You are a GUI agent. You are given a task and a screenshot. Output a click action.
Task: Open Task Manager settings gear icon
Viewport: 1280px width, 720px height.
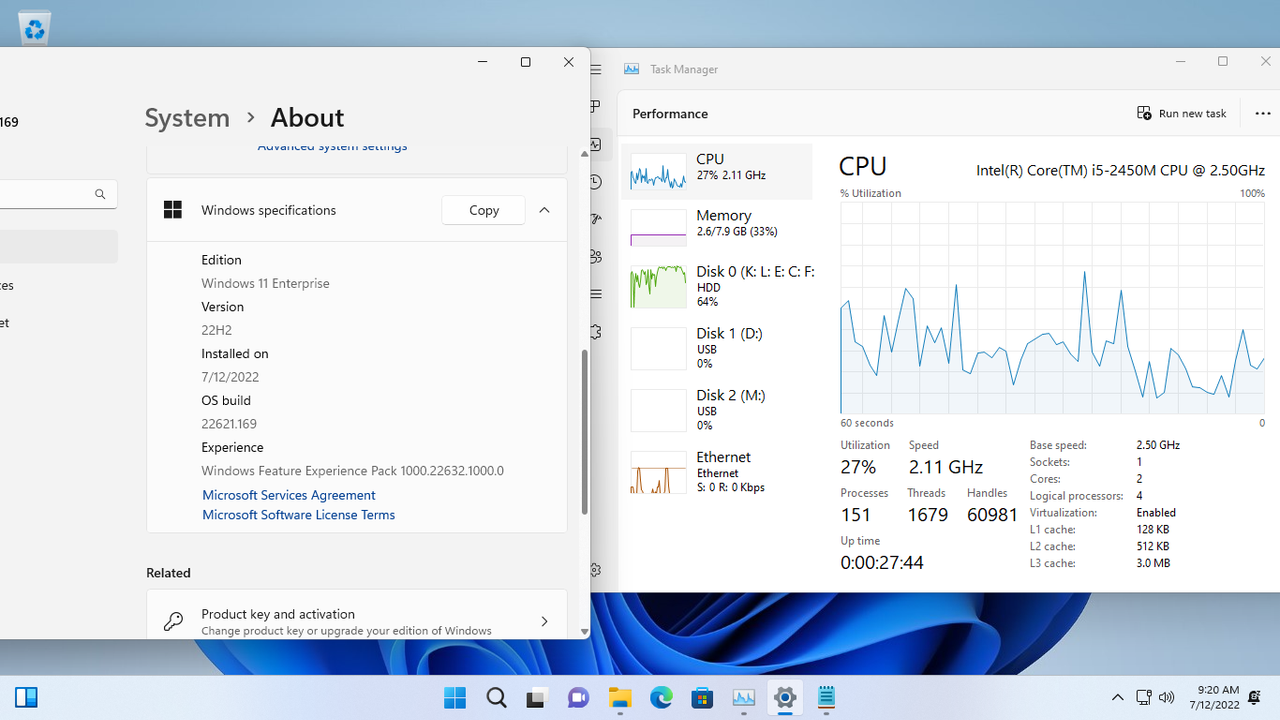pyautogui.click(x=596, y=570)
